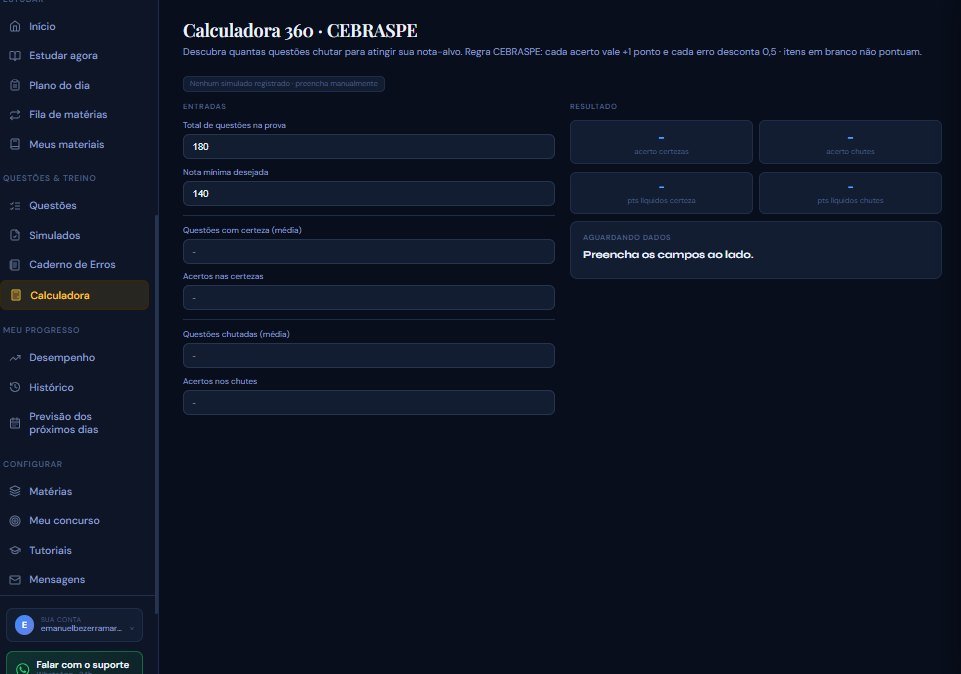Click the ENTRADAS section label
961x674 pixels.
point(204,107)
